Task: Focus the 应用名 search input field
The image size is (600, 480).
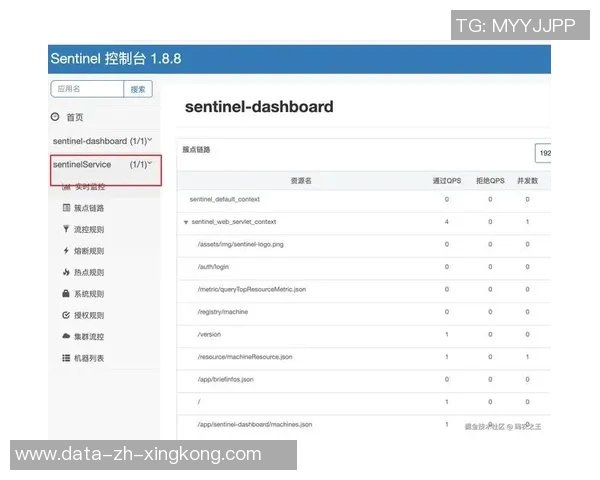Action: [87, 89]
